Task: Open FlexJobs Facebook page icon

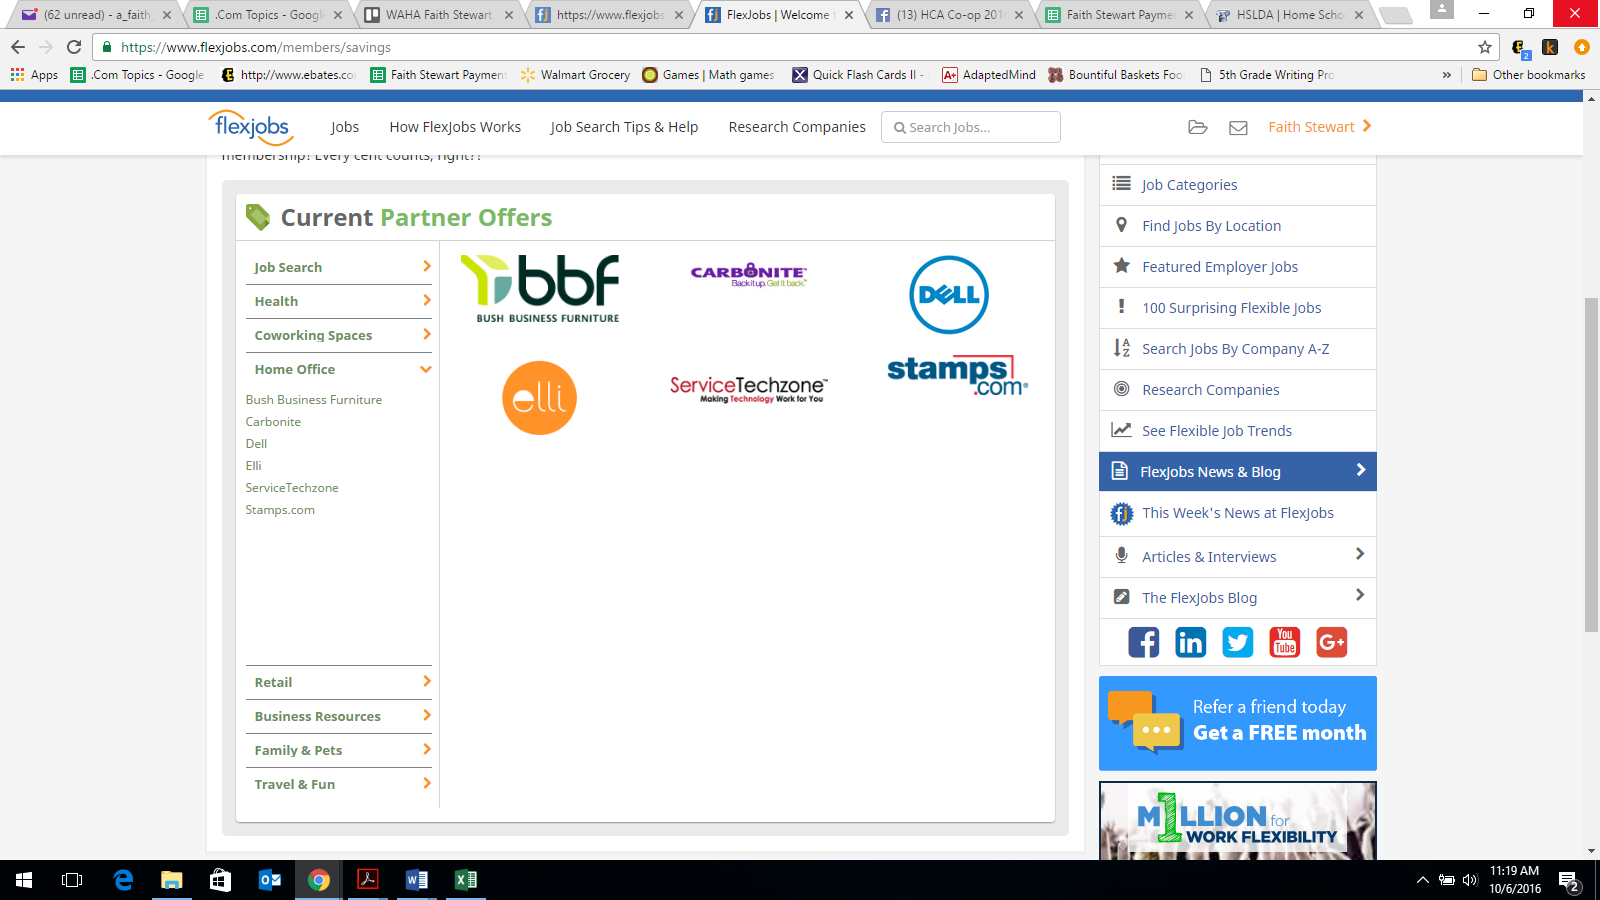Action: tap(1144, 642)
